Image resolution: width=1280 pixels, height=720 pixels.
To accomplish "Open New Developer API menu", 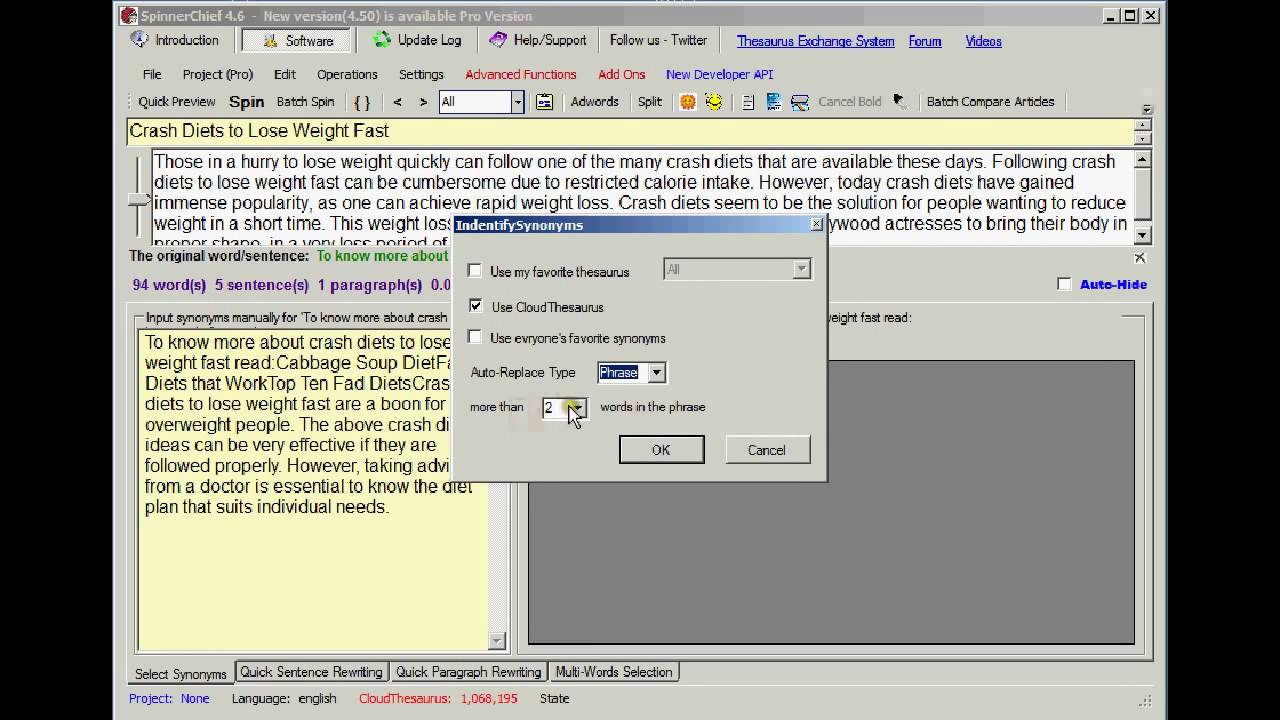I will [720, 74].
